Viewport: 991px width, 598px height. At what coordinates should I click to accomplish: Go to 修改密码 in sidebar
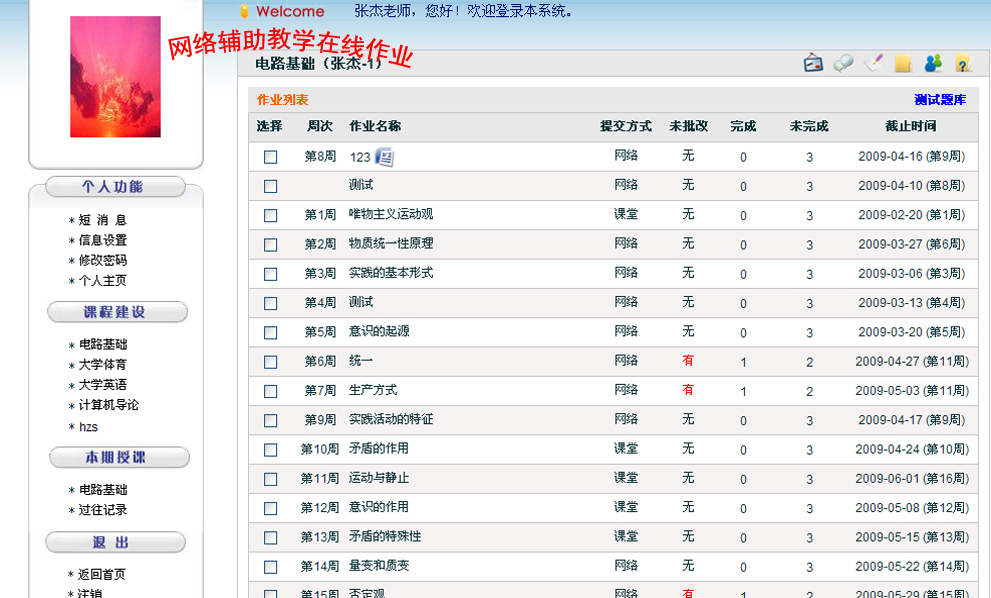coord(102,260)
